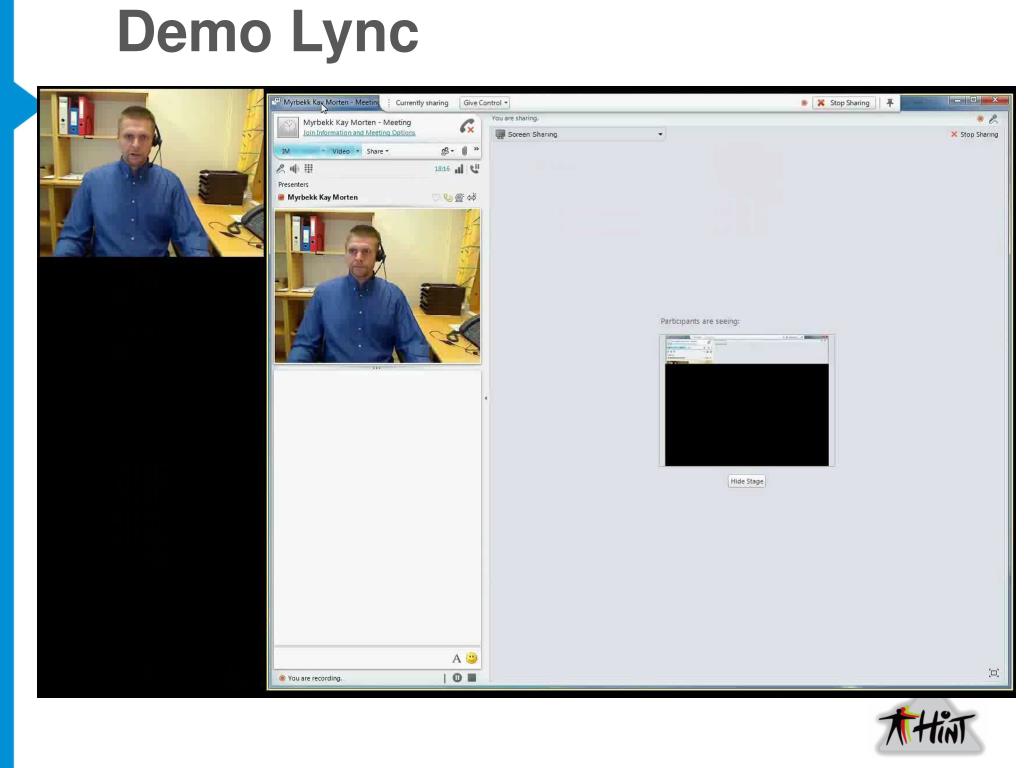Open Join Information and Meeting Options link
Screen dimensions: 1024x768
[359, 133]
